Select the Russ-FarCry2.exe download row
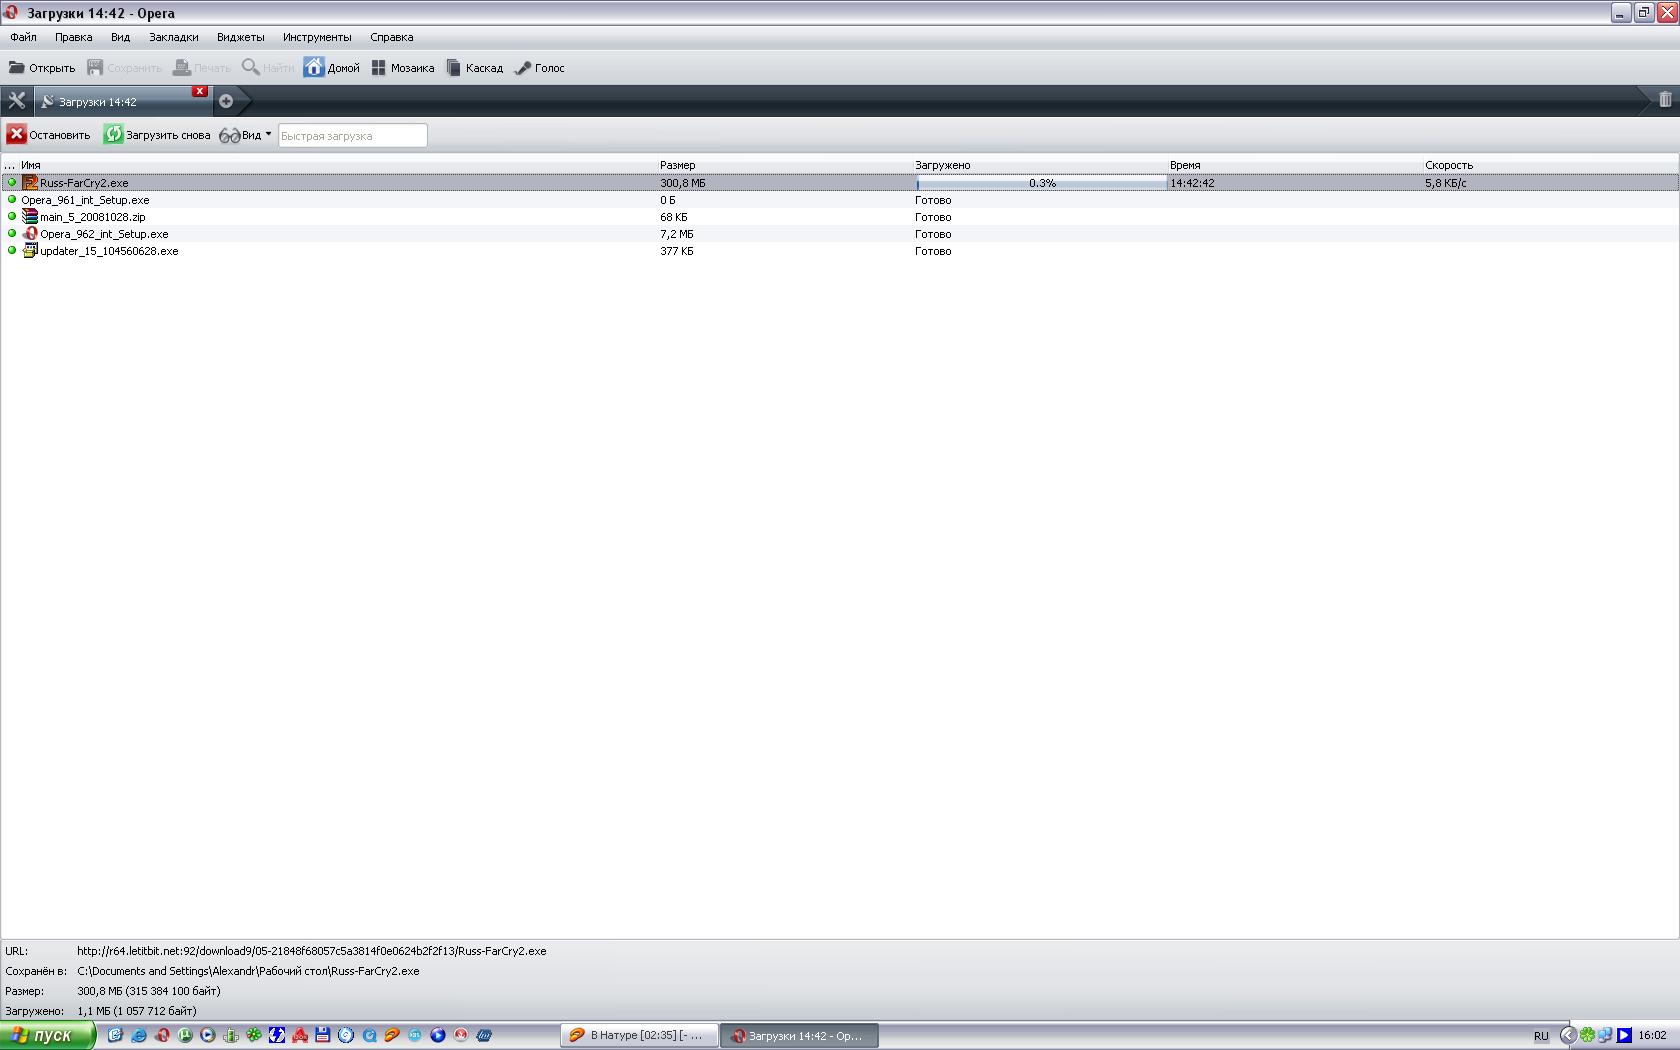Image resolution: width=1680 pixels, height=1050 pixels. tap(840, 183)
